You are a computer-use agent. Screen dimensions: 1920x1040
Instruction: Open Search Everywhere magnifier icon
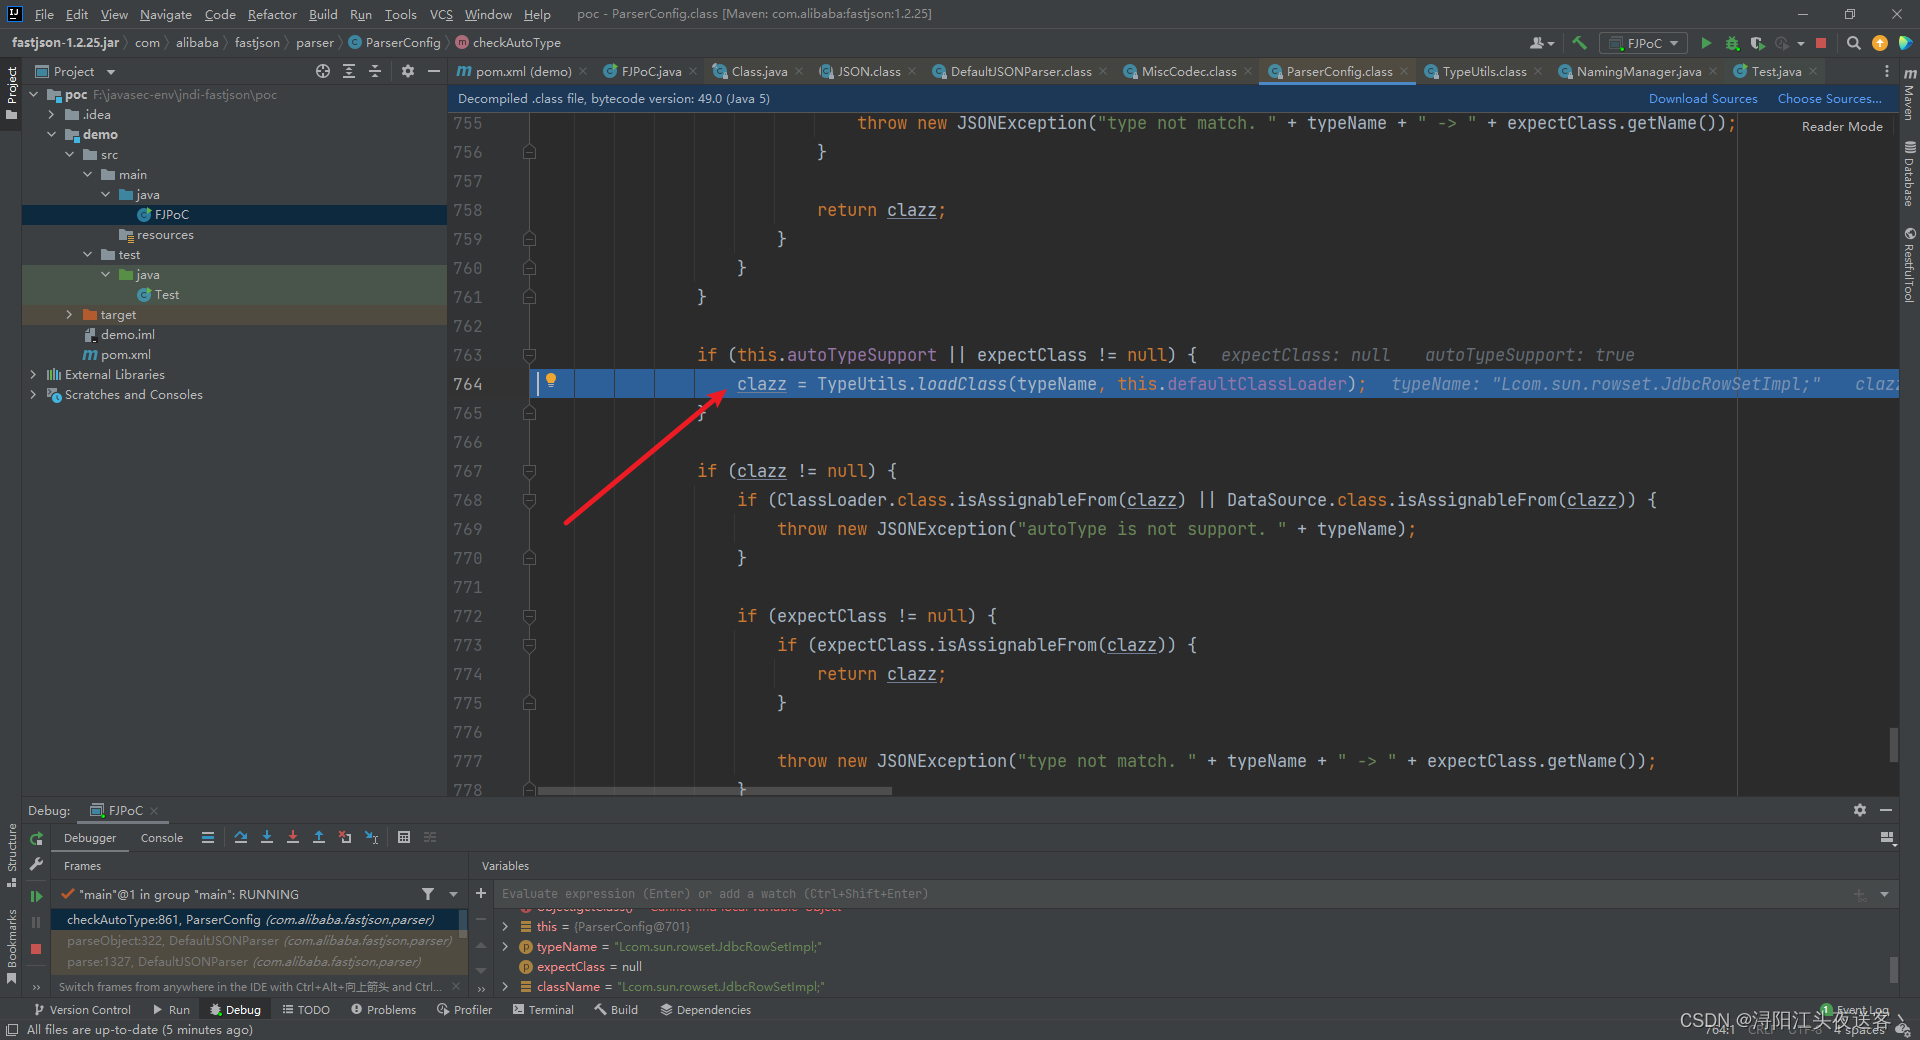(1853, 43)
